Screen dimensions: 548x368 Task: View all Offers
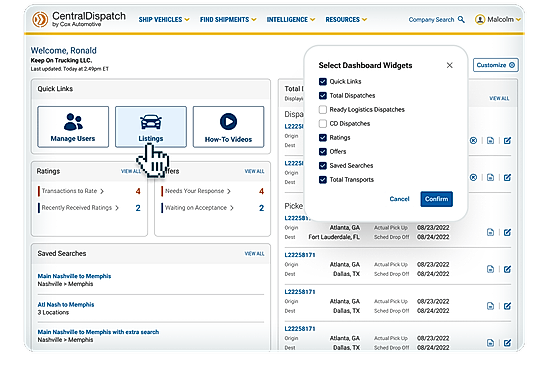(254, 171)
